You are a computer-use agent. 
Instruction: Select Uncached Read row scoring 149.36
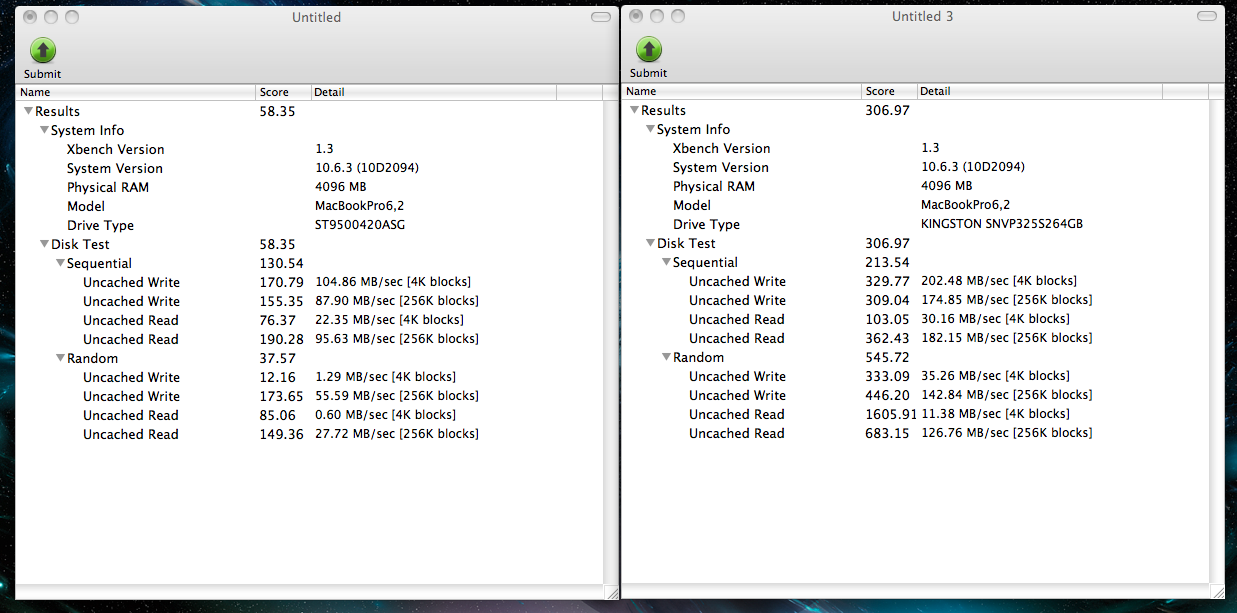coord(310,435)
